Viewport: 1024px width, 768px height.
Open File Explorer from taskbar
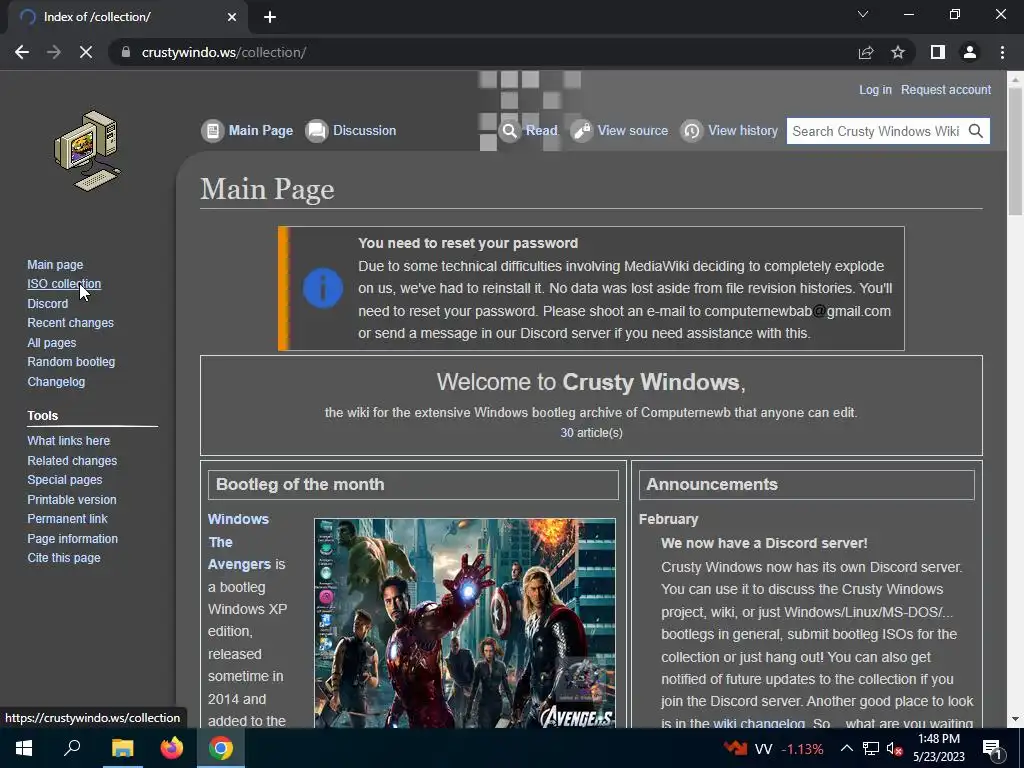pos(122,748)
